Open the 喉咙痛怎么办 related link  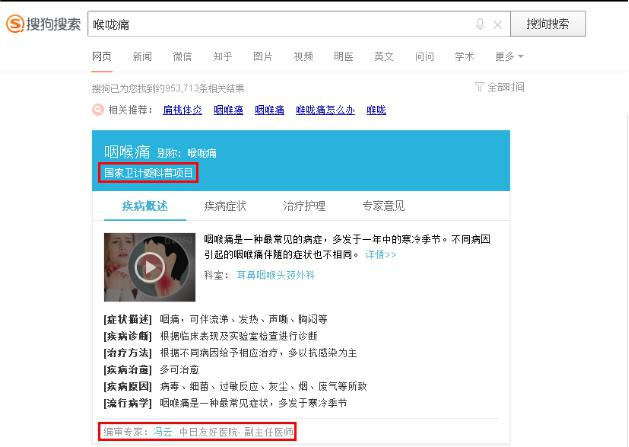click(325, 110)
